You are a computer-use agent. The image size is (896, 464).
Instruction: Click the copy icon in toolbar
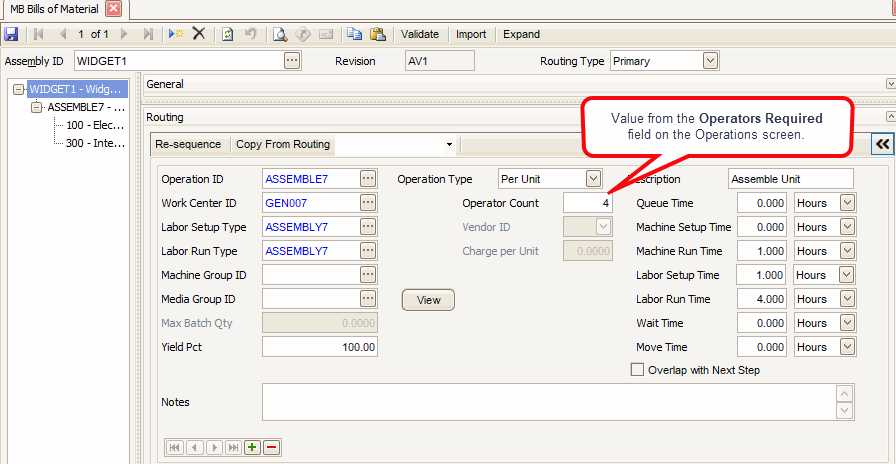[x=355, y=34]
